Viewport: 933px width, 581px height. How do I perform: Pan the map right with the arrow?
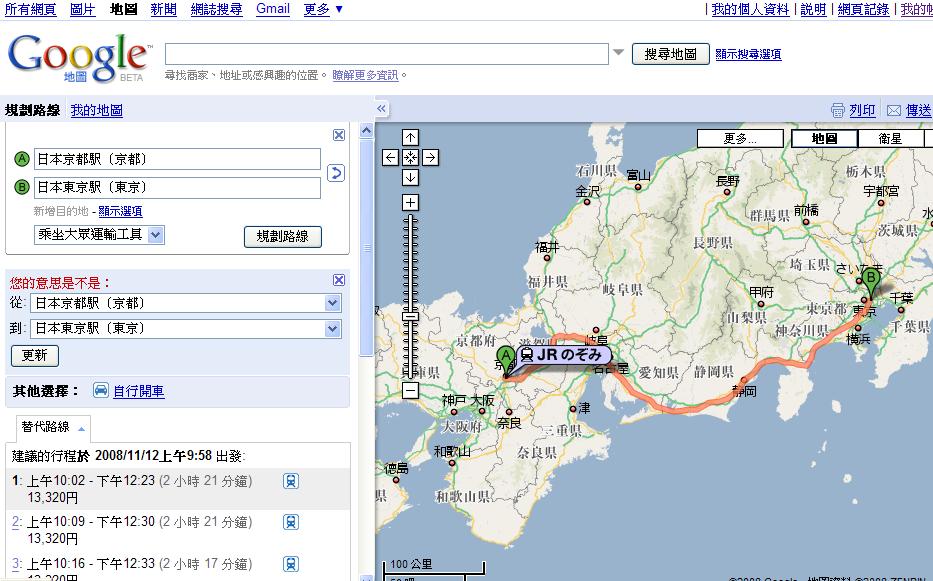click(430, 157)
